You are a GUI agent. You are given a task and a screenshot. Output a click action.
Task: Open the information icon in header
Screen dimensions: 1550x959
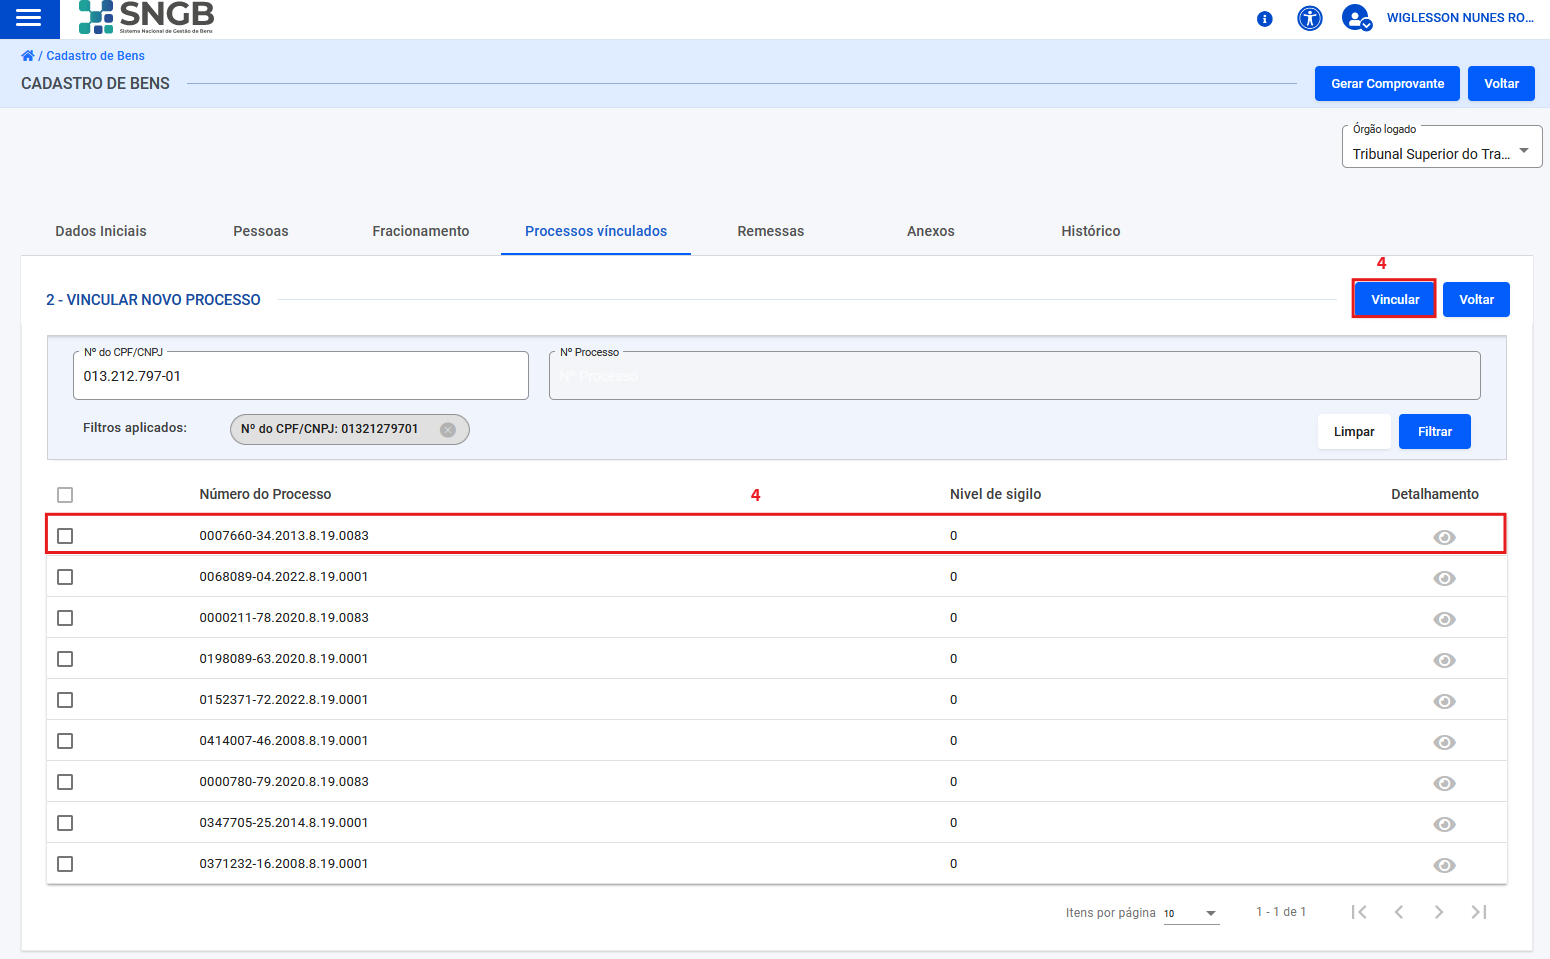(1264, 19)
